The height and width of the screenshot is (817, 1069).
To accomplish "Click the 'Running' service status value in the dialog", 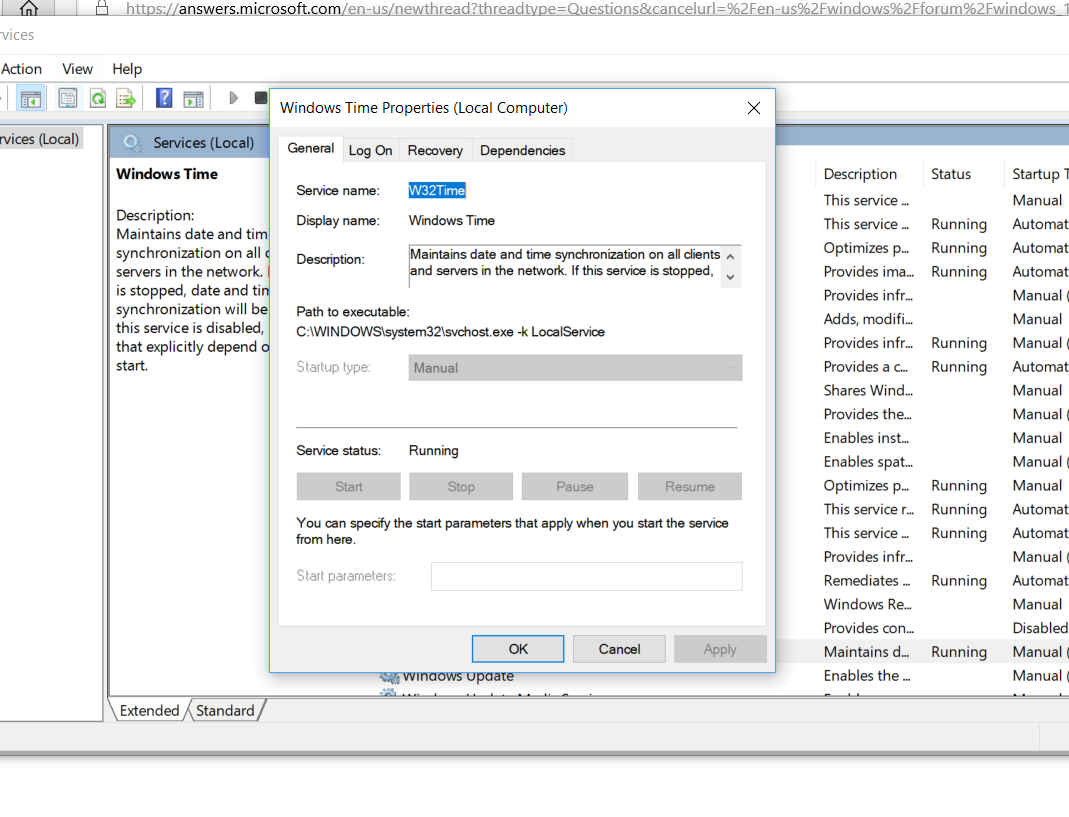I will click(434, 451).
